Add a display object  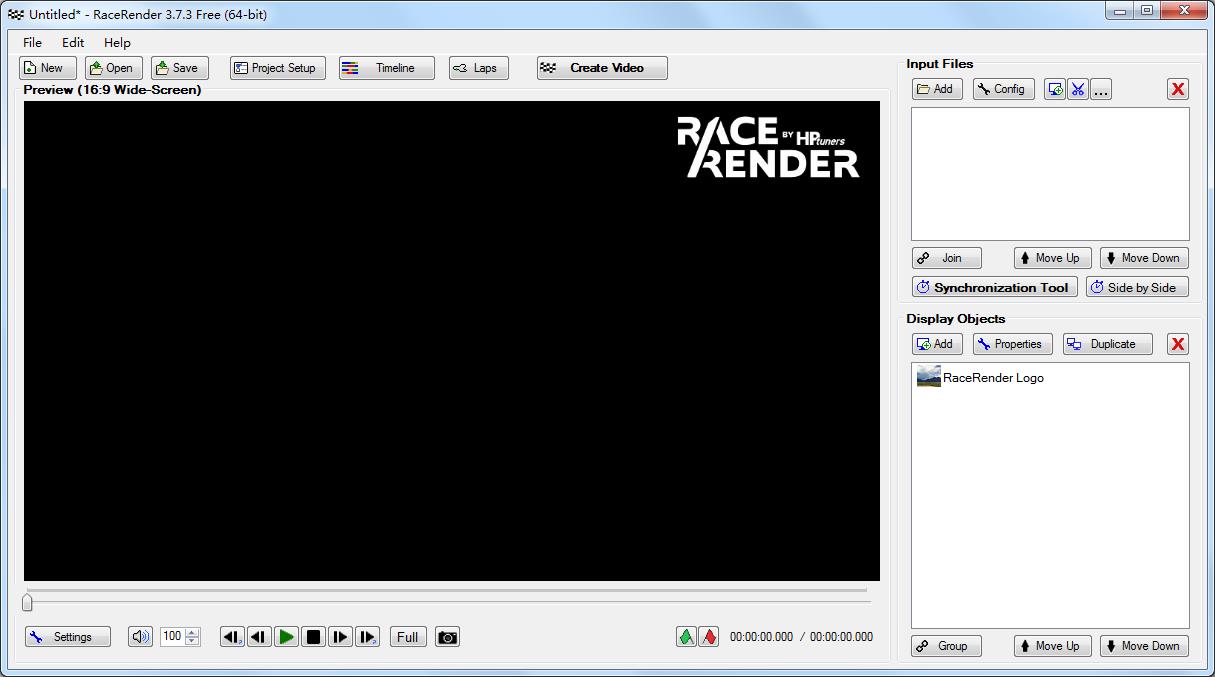pyautogui.click(x=937, y=344)
